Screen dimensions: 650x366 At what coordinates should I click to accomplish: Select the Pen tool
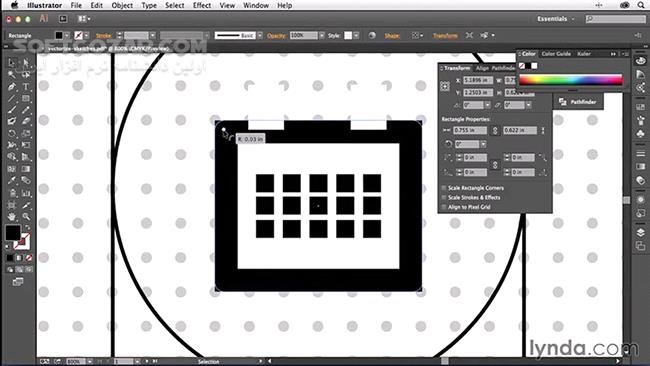point(12,87)
